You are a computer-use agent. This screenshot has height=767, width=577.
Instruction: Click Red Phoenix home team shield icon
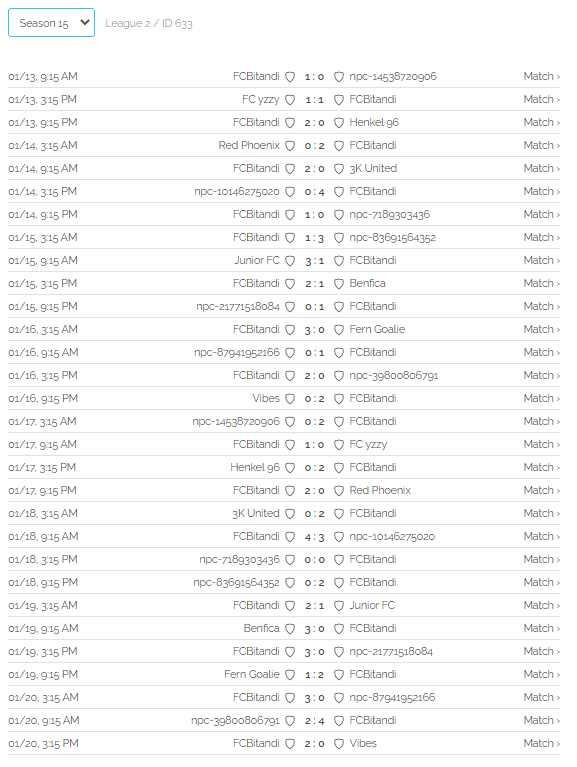pyautogui.click(x=290, y=146)
